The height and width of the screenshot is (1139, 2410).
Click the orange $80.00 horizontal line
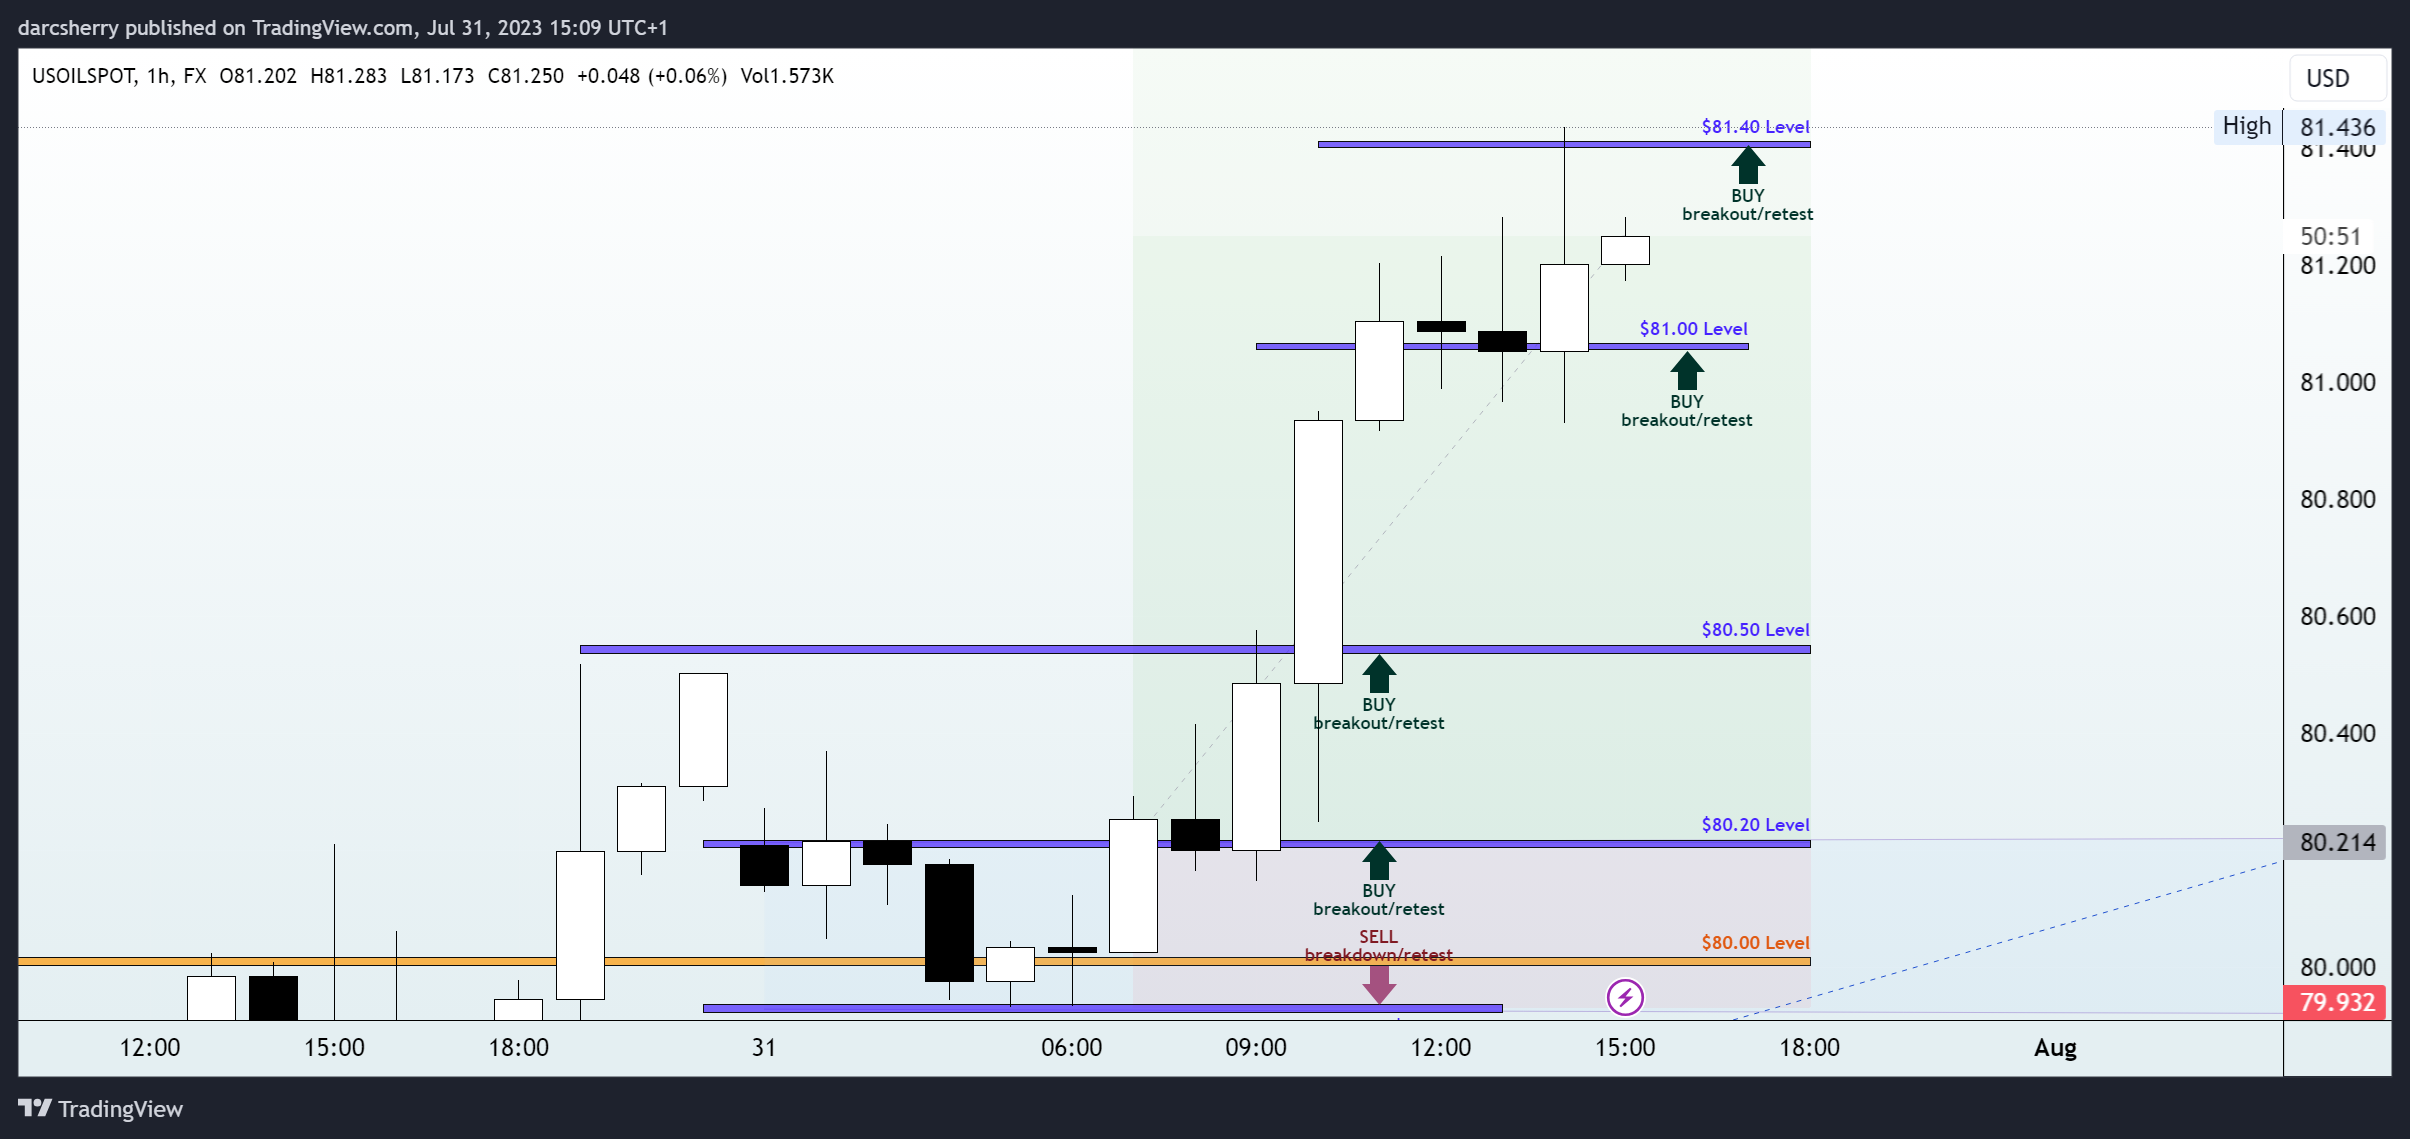[x=914, y=962]
